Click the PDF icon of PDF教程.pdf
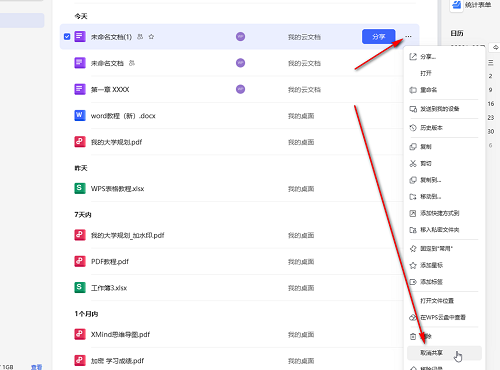This screenshot has width=500, height=370. tap(80, 261)
